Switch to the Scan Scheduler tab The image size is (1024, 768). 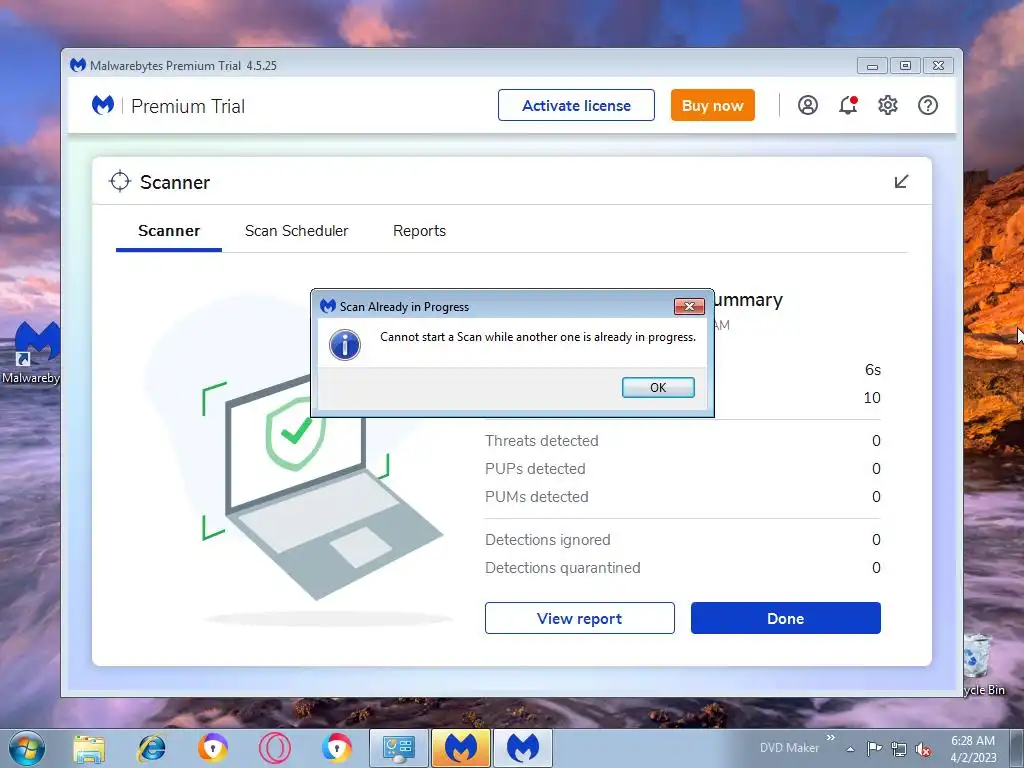pyautogui.click(x=296, y=231)
